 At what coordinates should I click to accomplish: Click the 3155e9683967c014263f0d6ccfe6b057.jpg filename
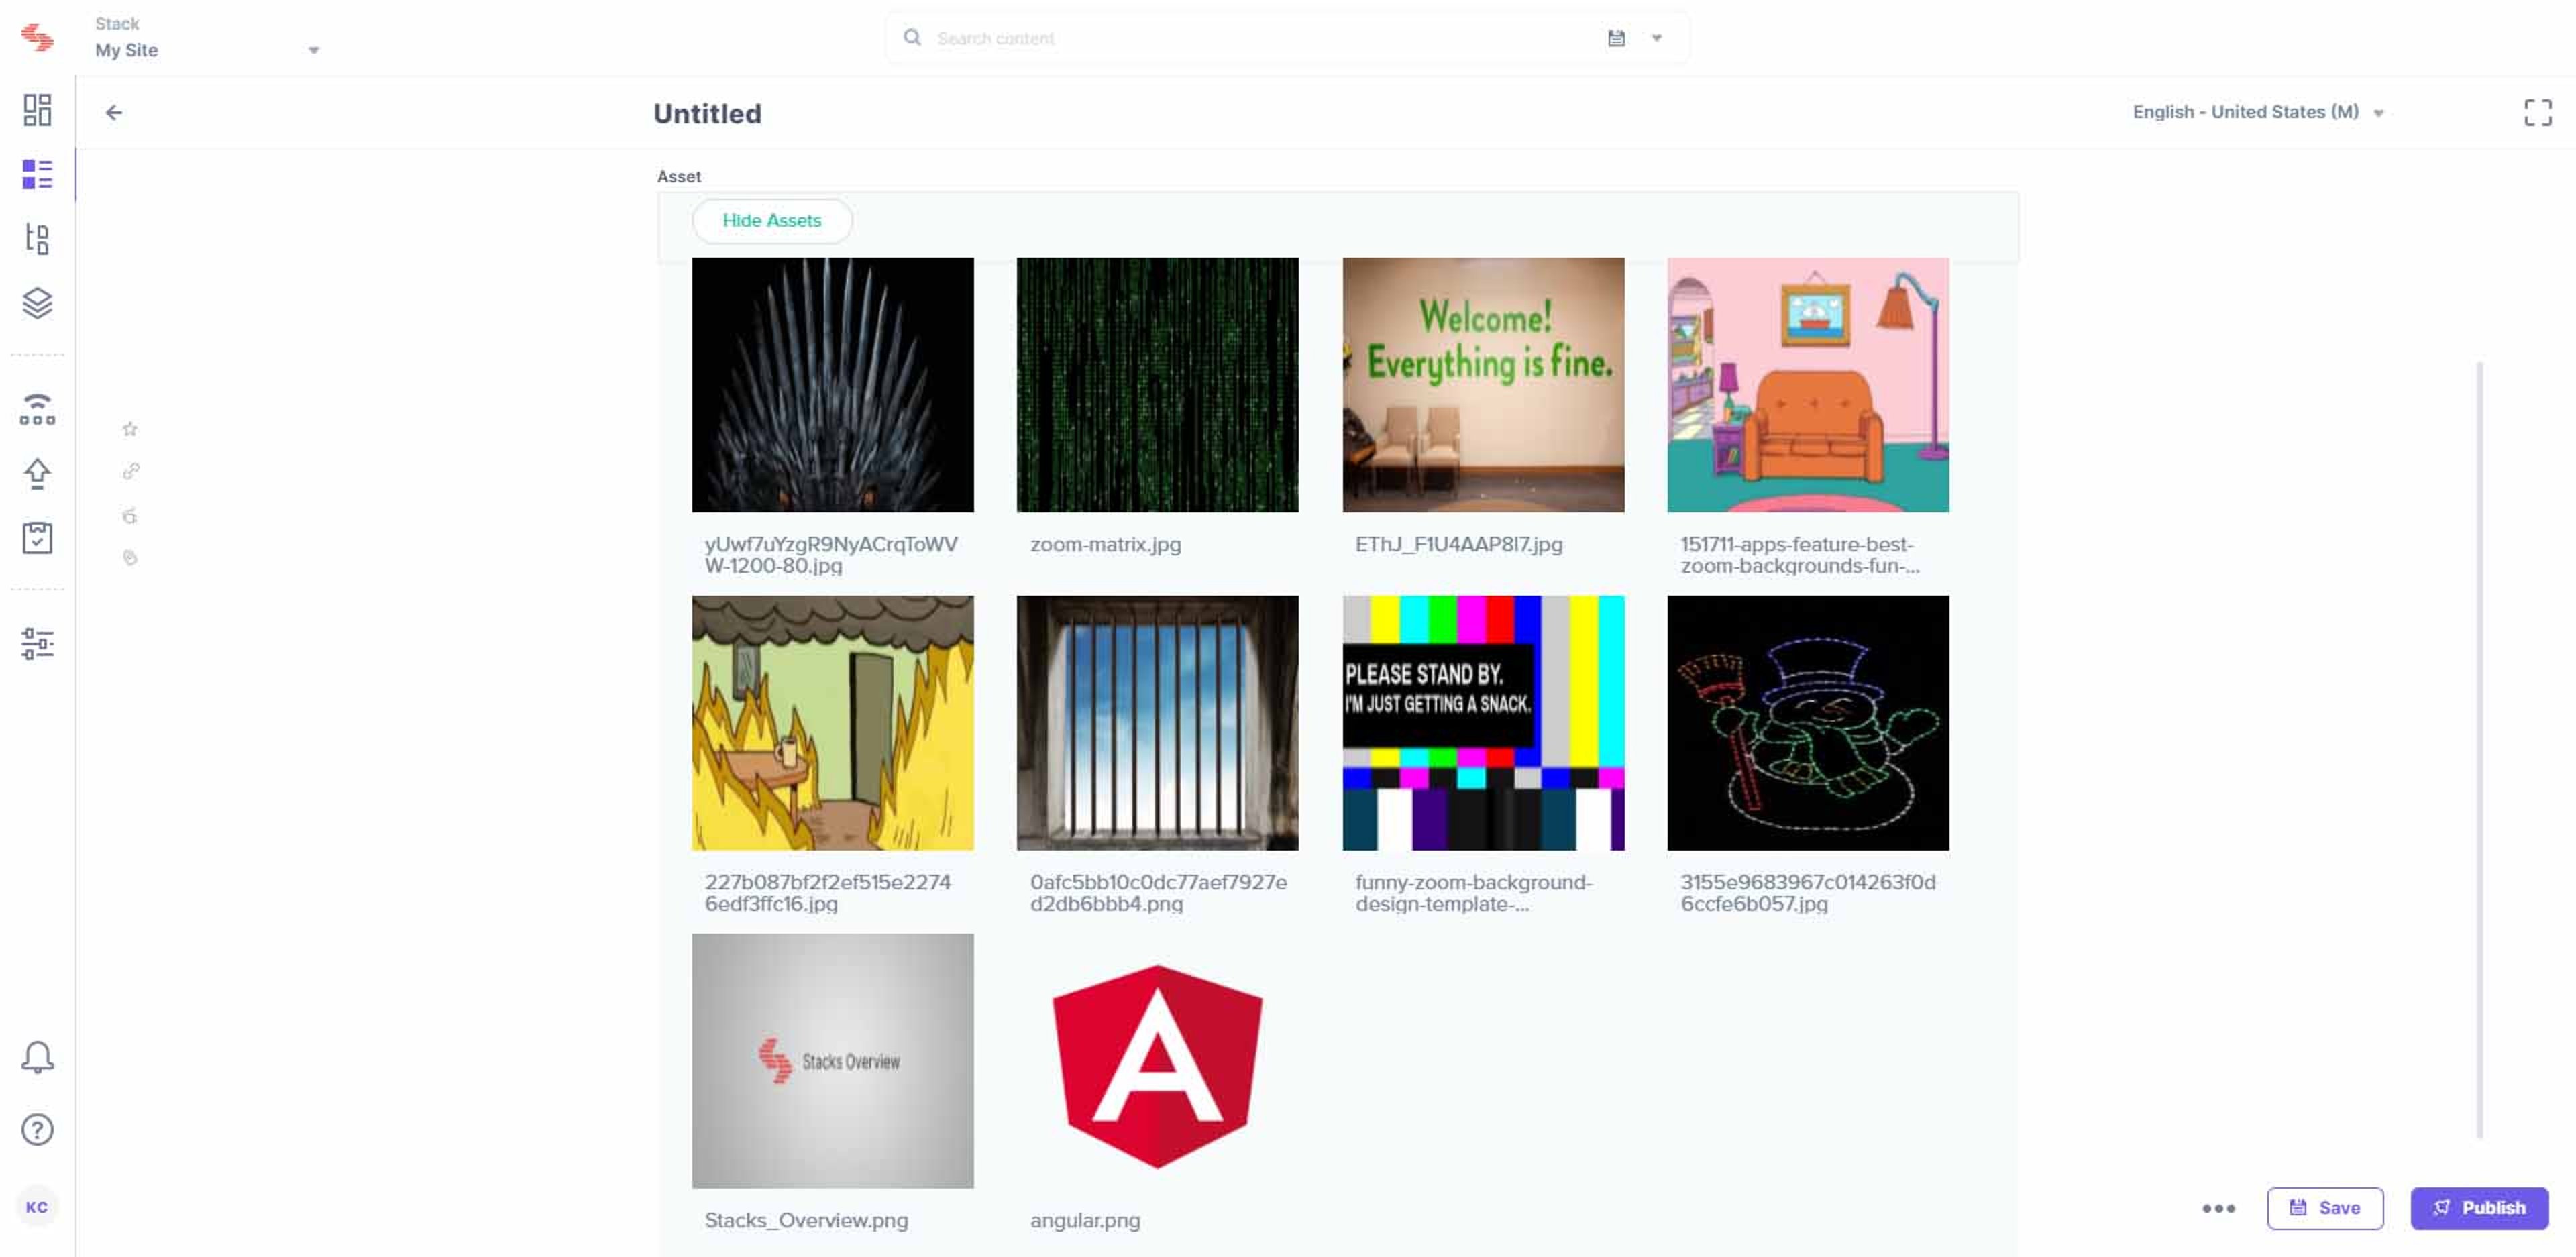1807,893
